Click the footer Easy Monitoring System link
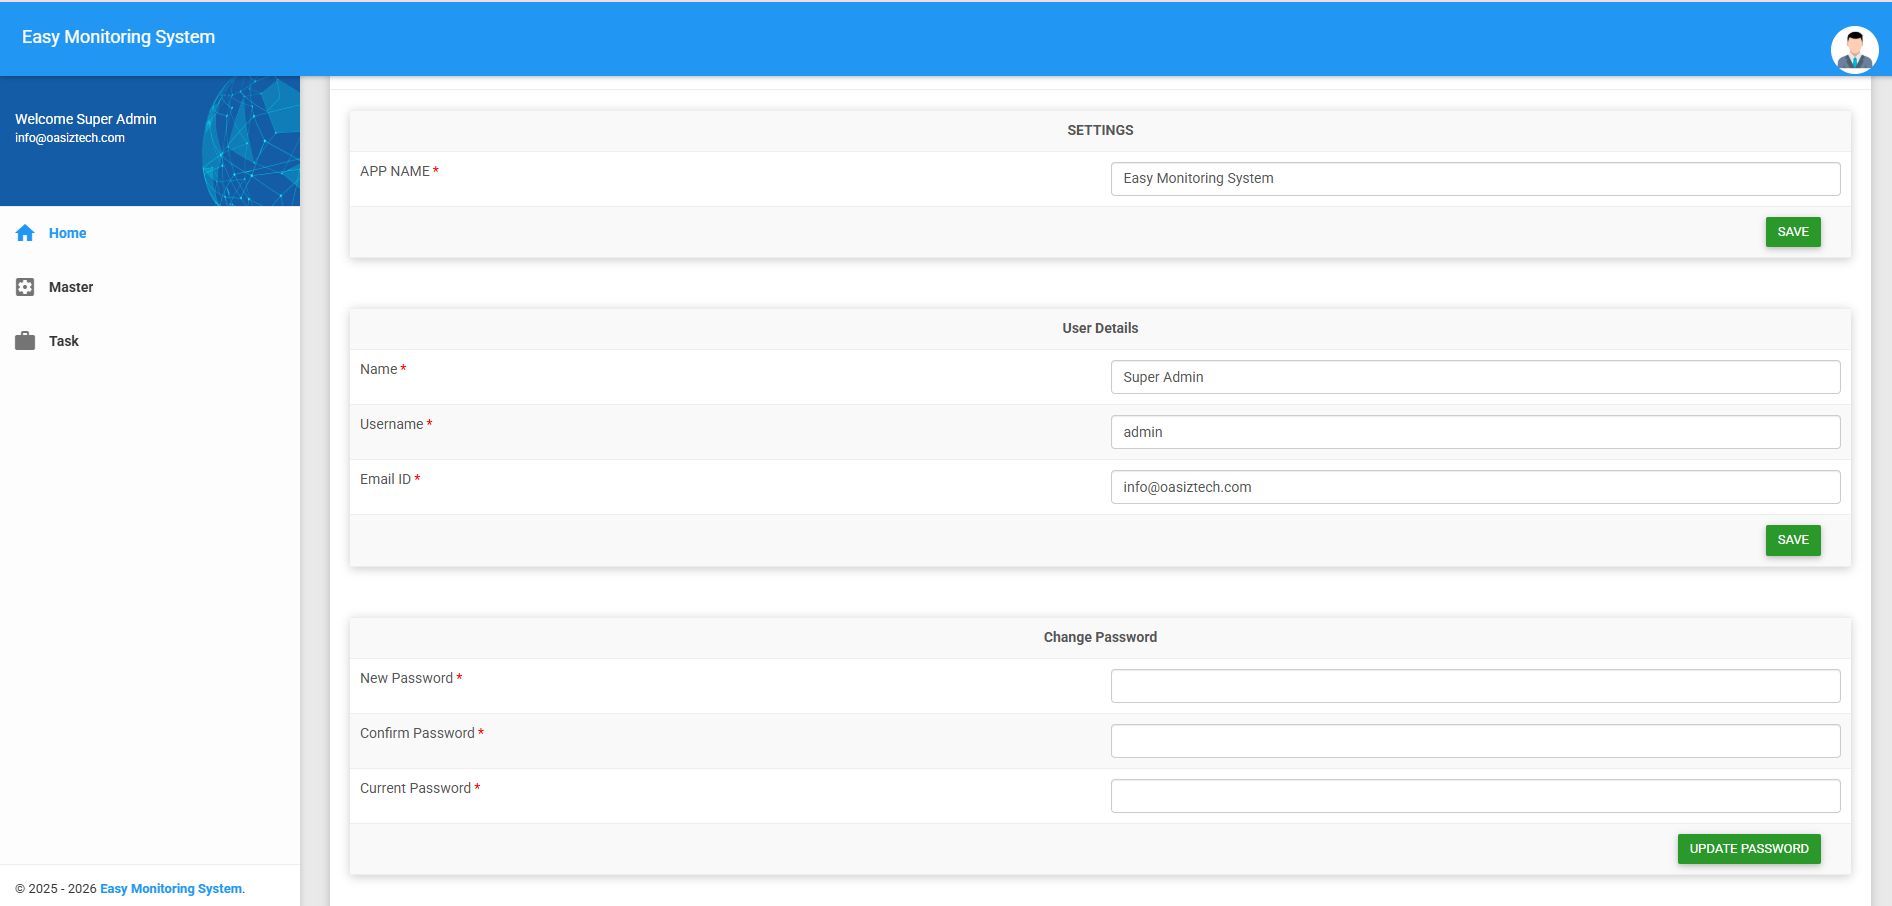The height and width of the screenshot is (906, 1892). pos(171,888)
